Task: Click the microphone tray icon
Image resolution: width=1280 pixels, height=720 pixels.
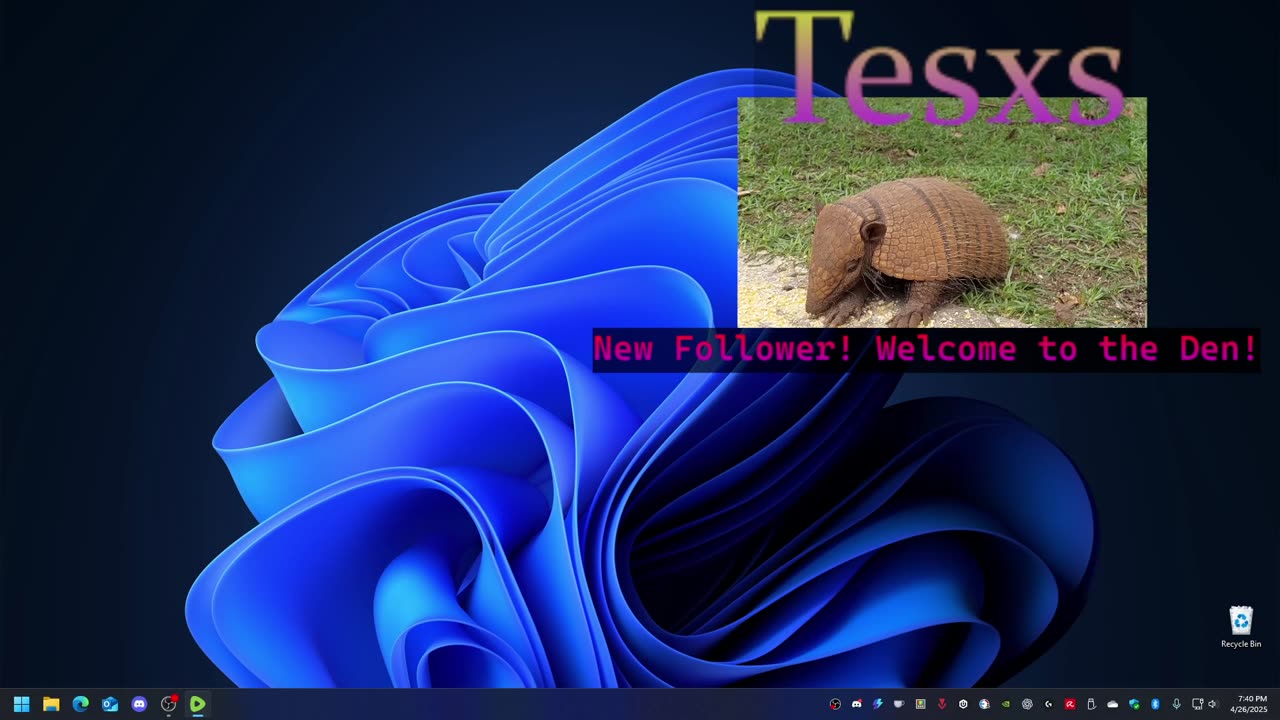Action: pyautogui.click(x=1176, y=704)
